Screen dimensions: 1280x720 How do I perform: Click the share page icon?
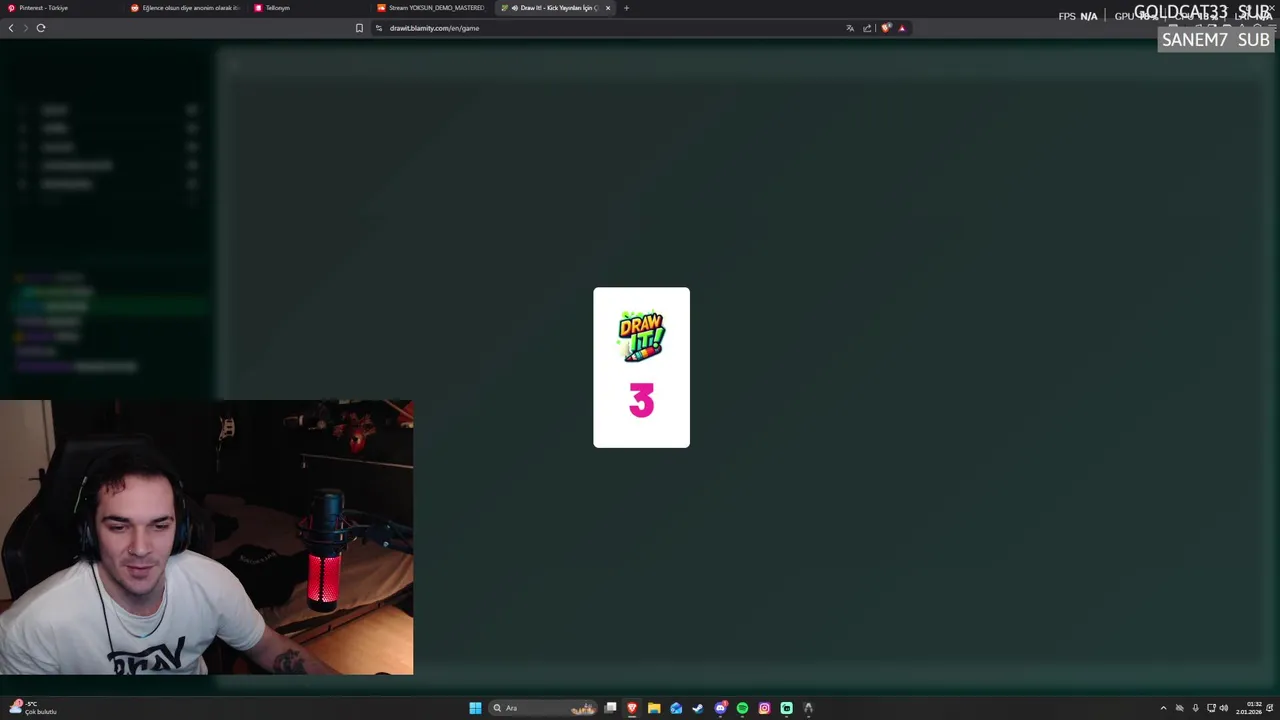tap(867, 28)
